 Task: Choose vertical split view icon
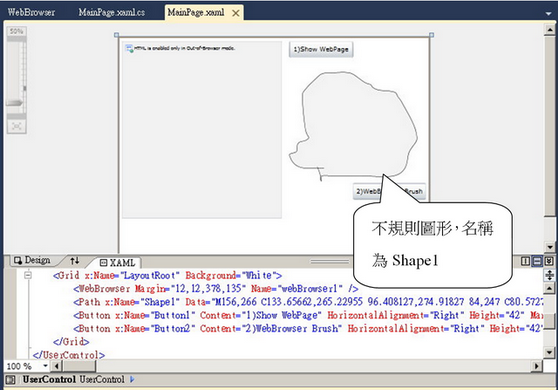tap(525, 261)
